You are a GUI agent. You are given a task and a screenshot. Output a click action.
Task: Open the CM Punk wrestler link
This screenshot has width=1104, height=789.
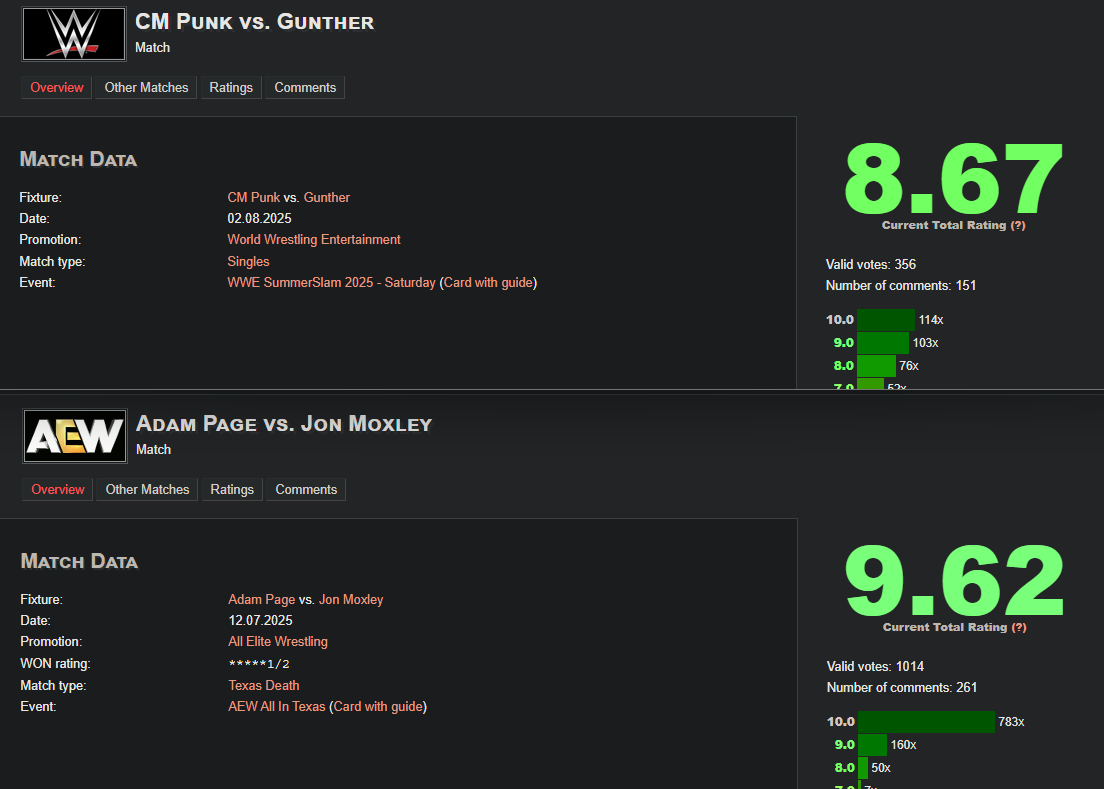[x=253, y=198]
